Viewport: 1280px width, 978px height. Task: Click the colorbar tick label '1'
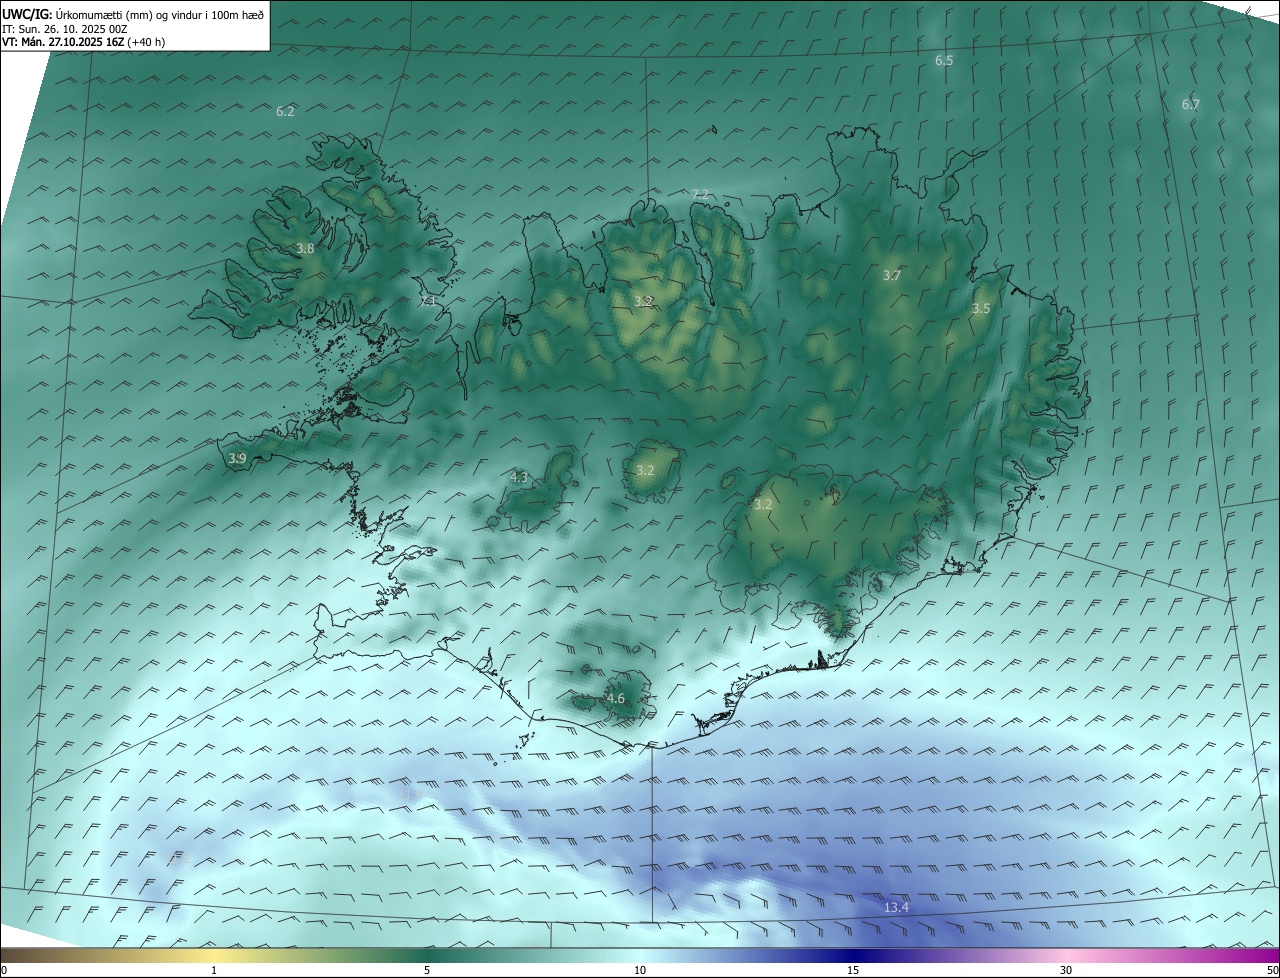click(x=214, y=970)
